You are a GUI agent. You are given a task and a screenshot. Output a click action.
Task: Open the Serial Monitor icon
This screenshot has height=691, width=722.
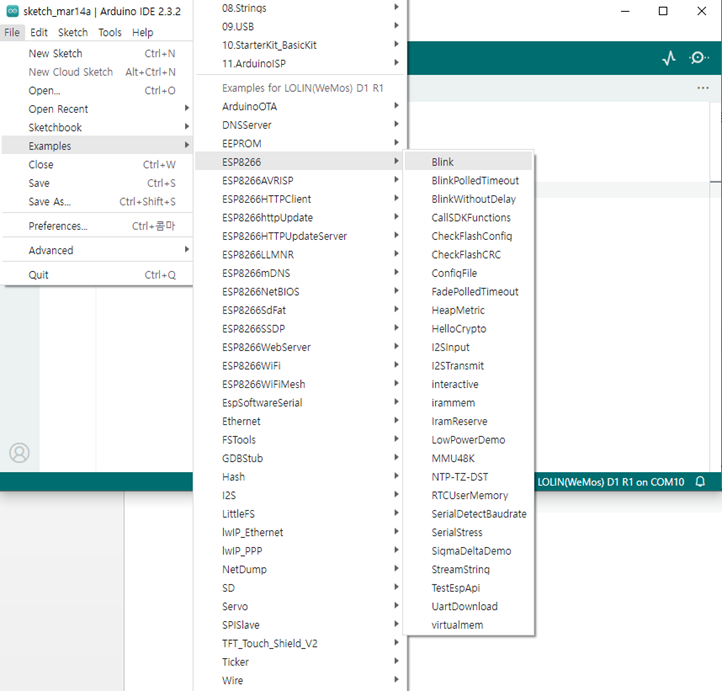click(699, 58)
